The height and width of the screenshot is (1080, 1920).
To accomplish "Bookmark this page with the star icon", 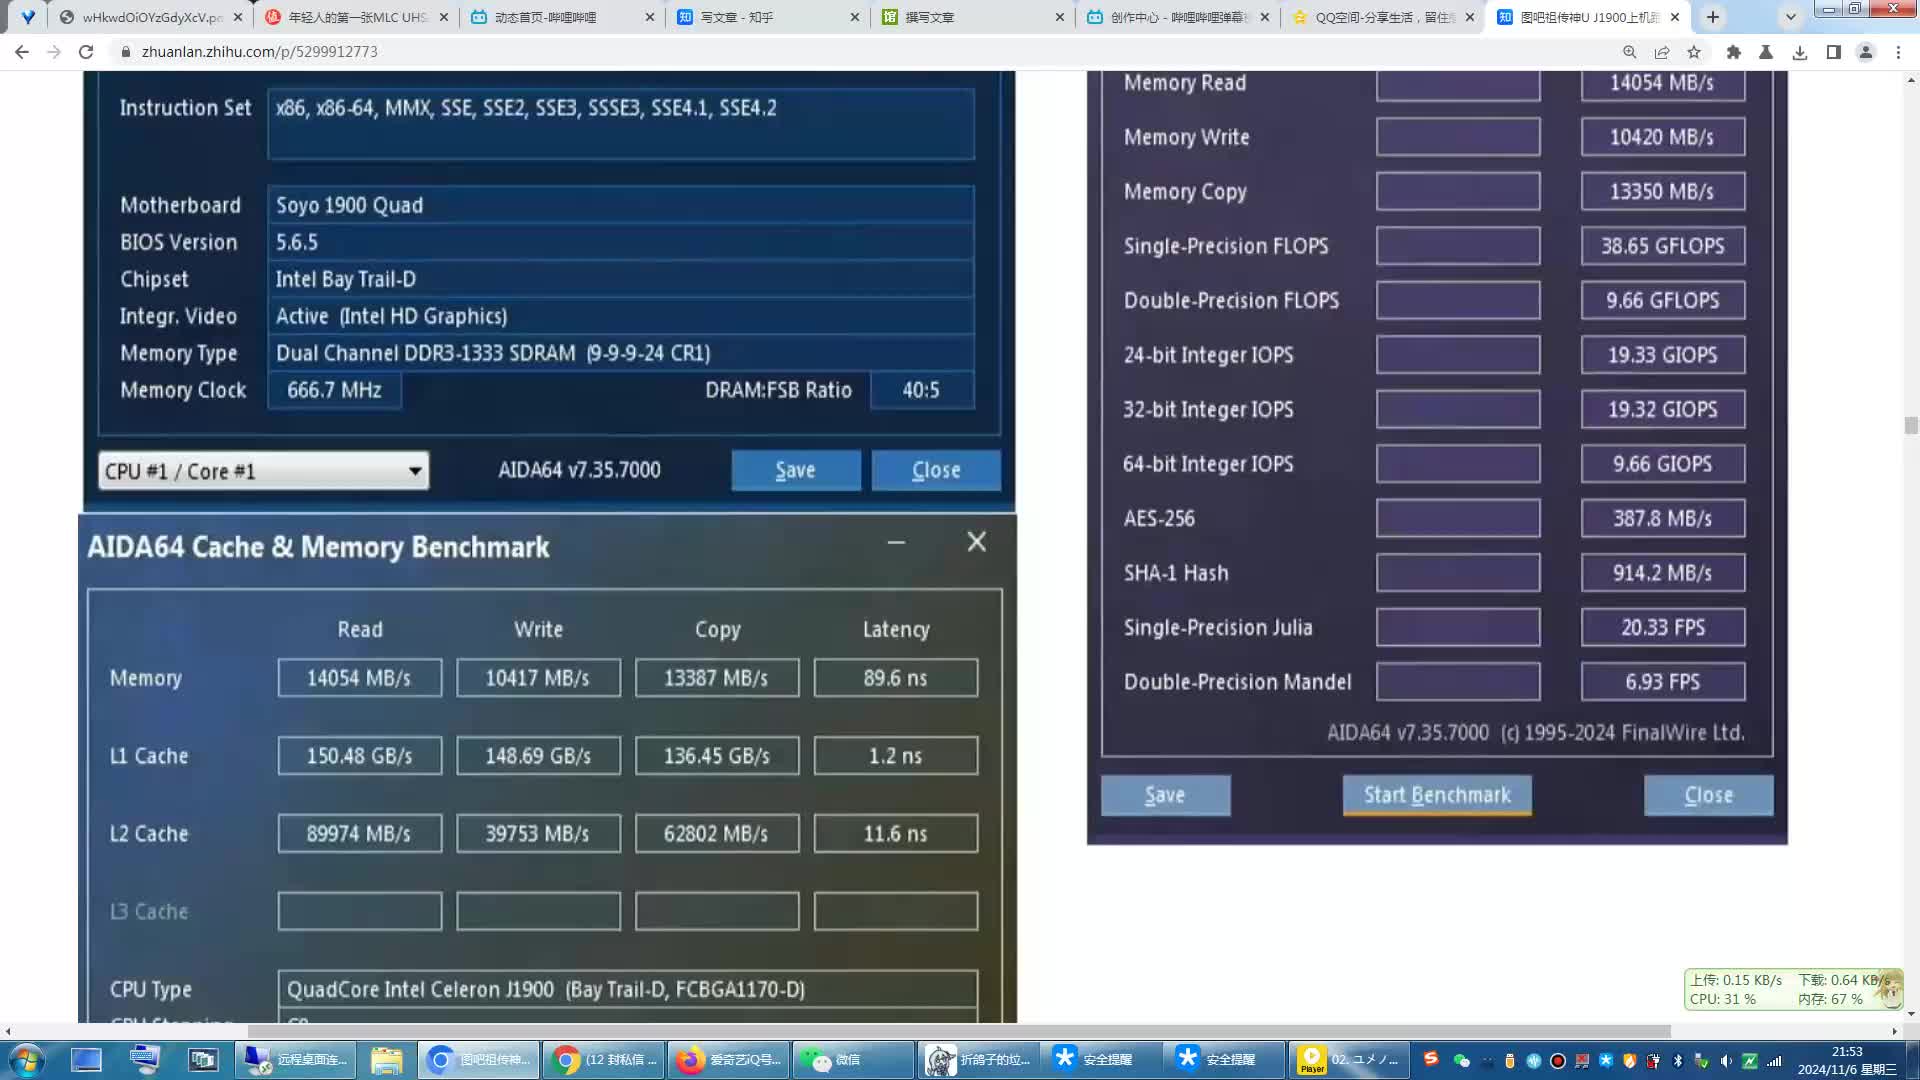I will 1694,52.
